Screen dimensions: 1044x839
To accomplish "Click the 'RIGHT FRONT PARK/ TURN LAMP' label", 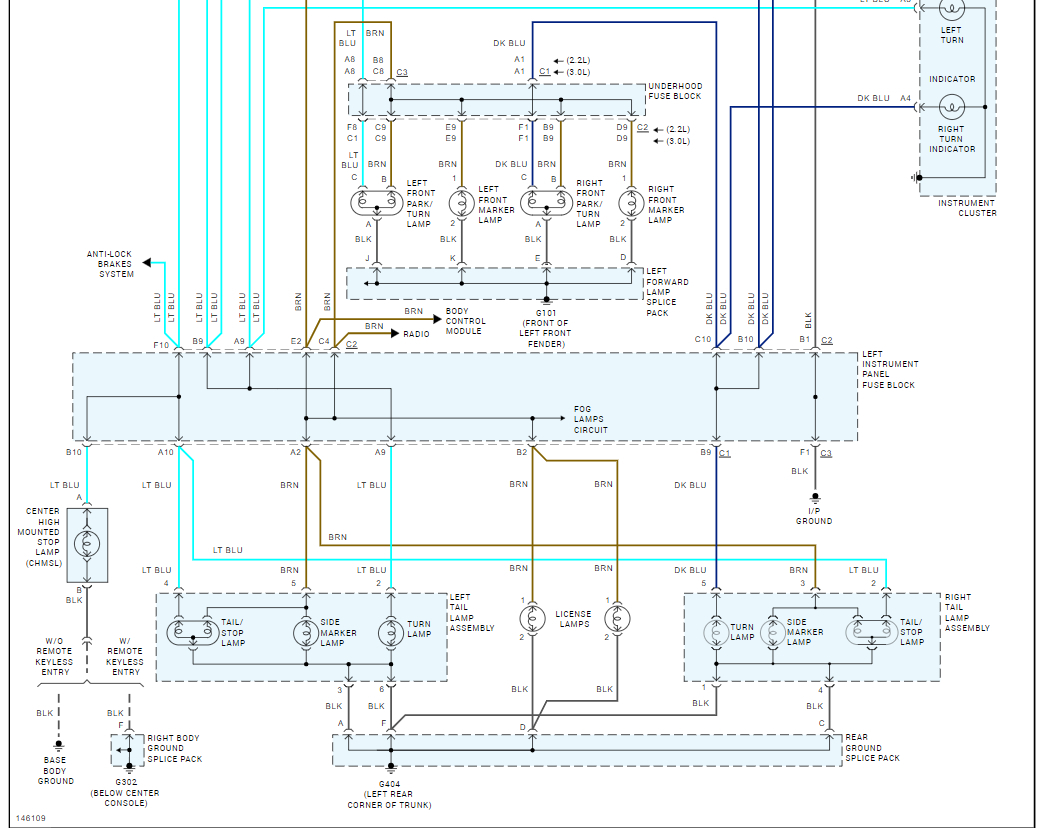I will pos(589,203).
